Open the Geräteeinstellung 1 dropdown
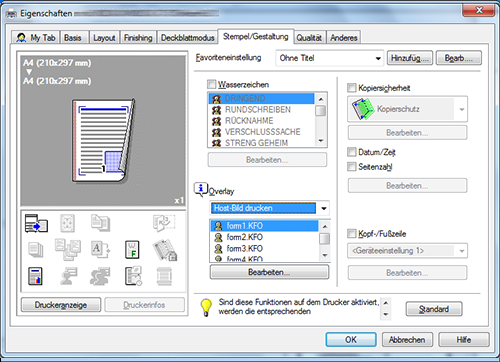This screenshot has height=362, width=500. click(407, 251)
